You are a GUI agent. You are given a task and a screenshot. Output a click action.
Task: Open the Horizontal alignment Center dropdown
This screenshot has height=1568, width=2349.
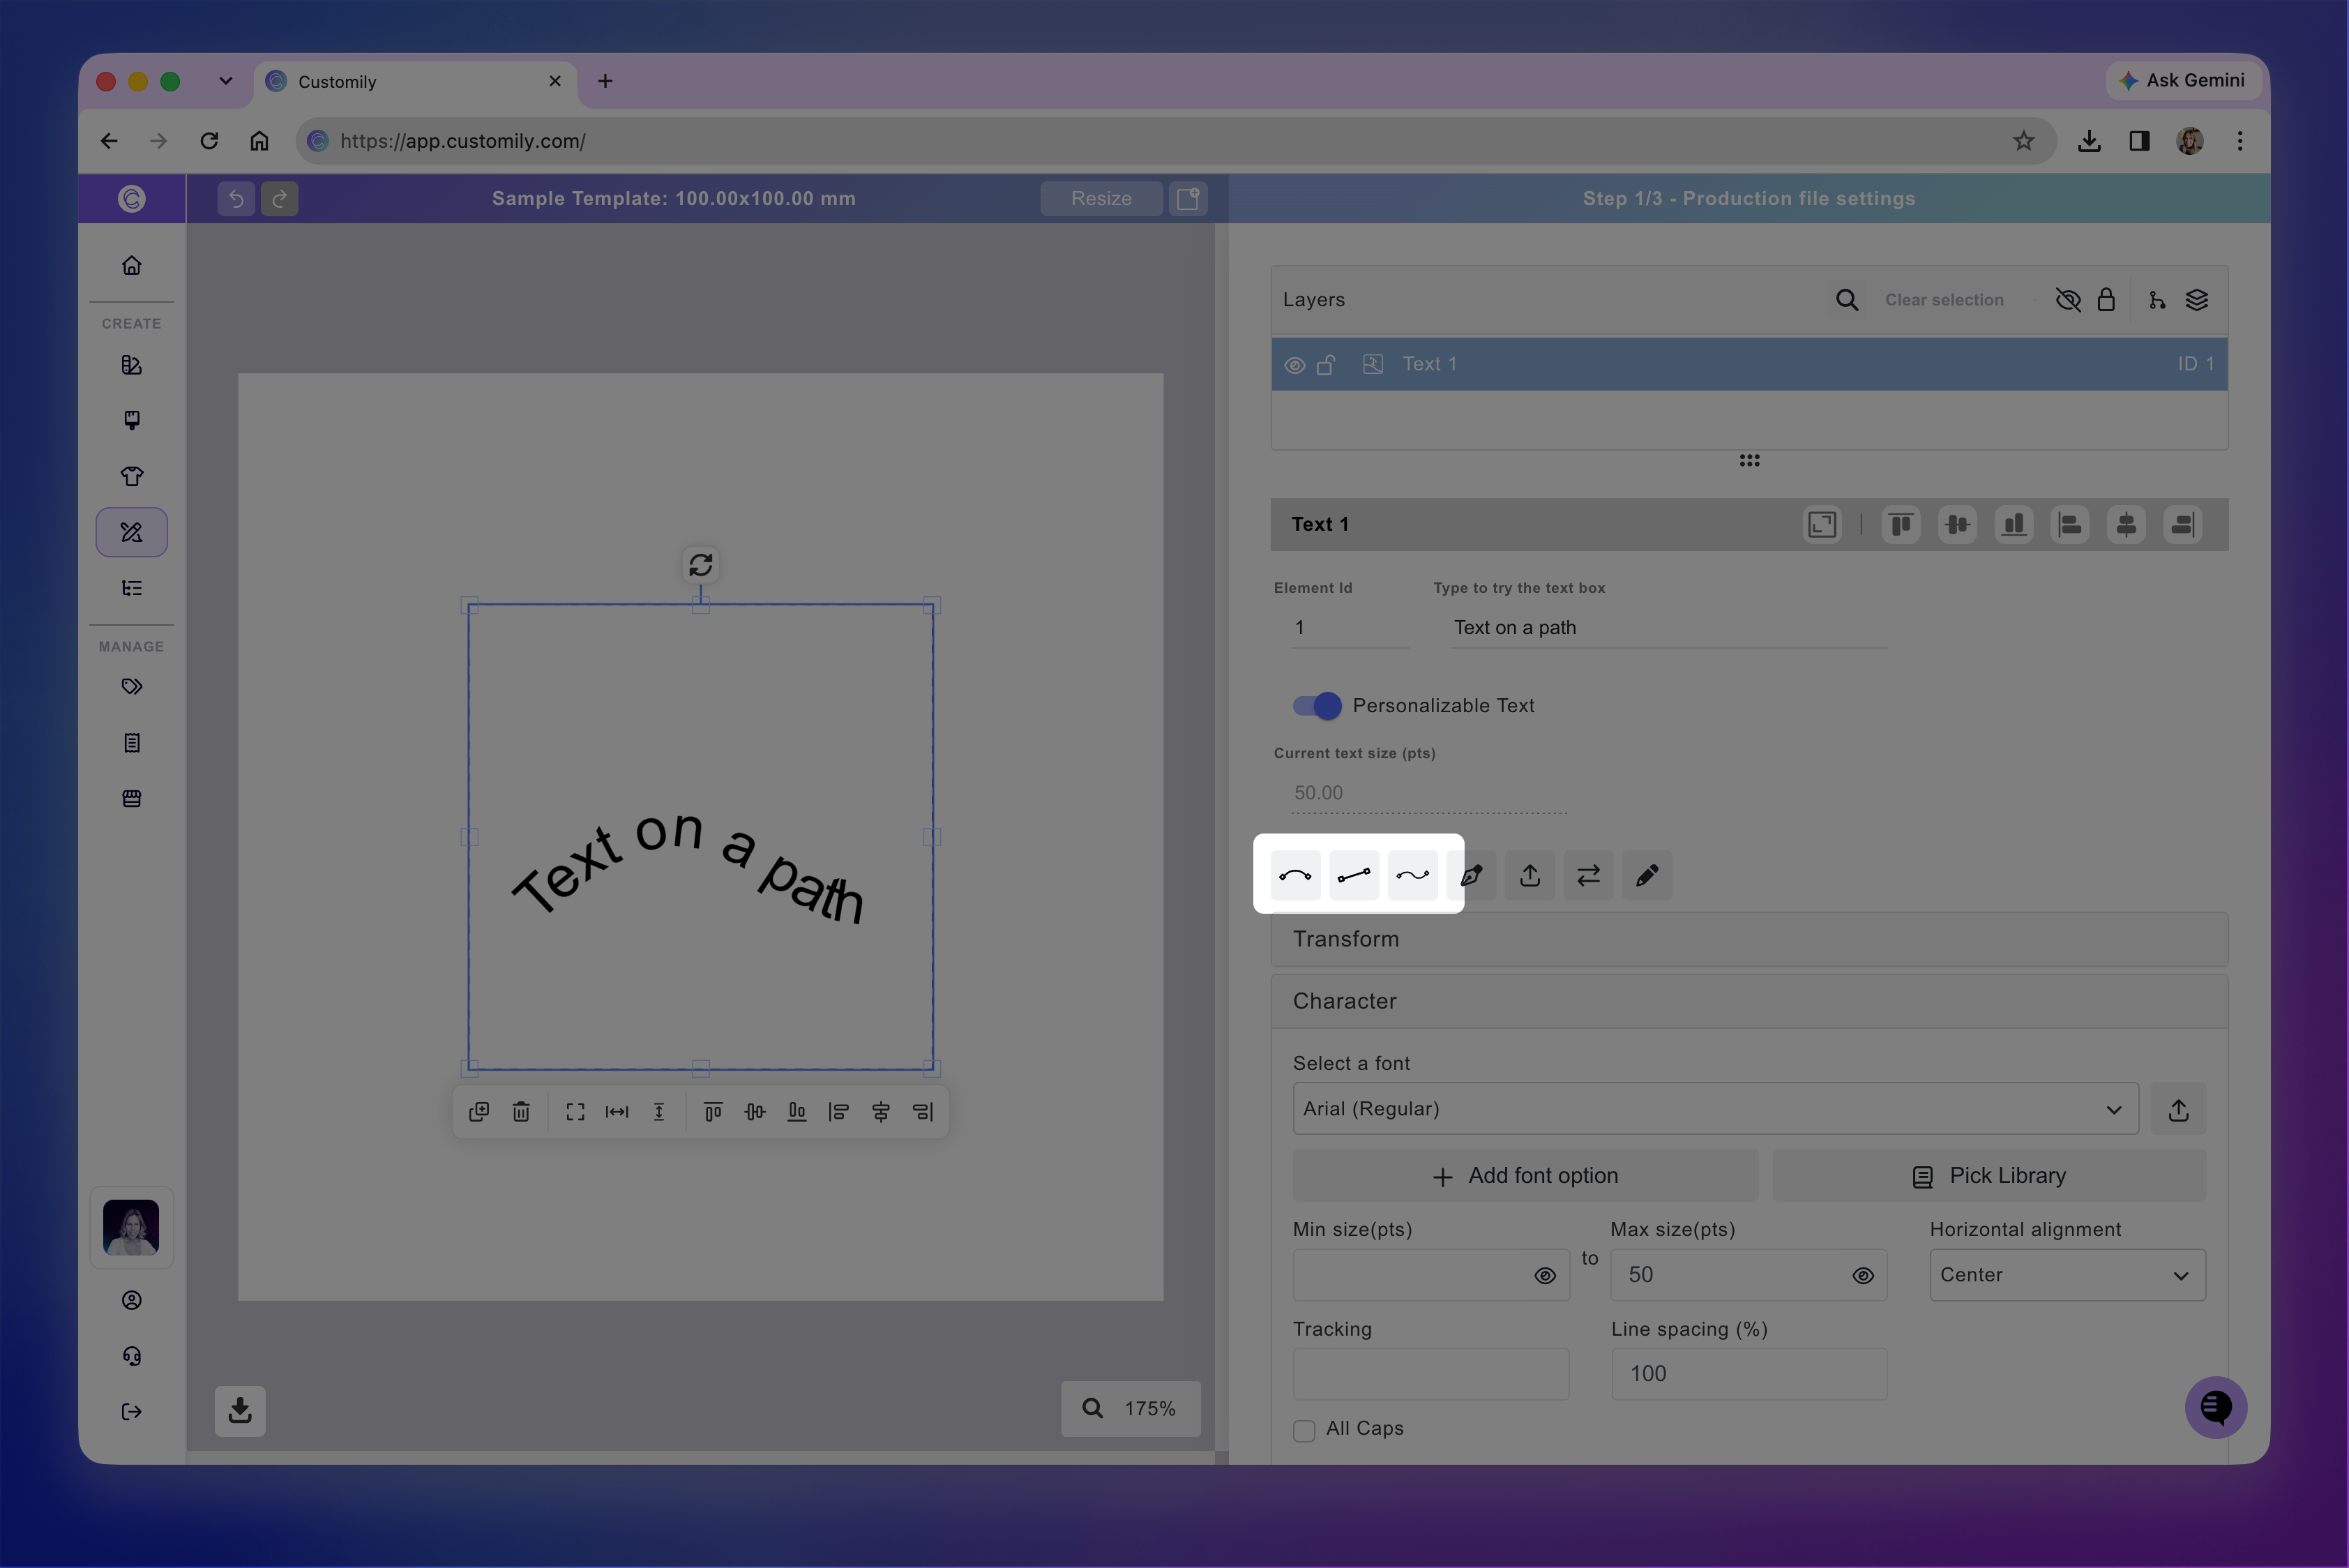click(x=2067, y=1275)
